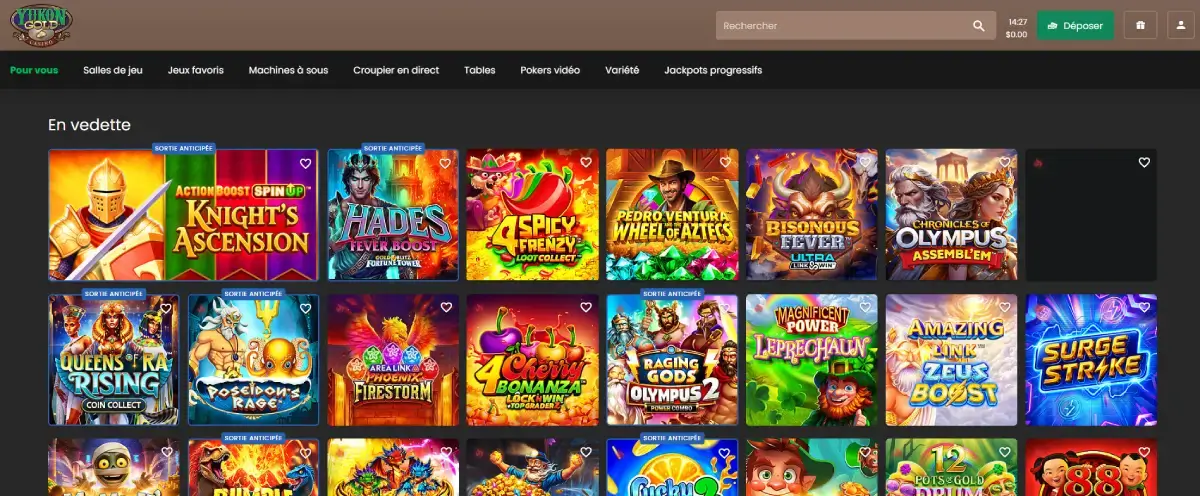Click the Rechercher search field

click(840, 26)
